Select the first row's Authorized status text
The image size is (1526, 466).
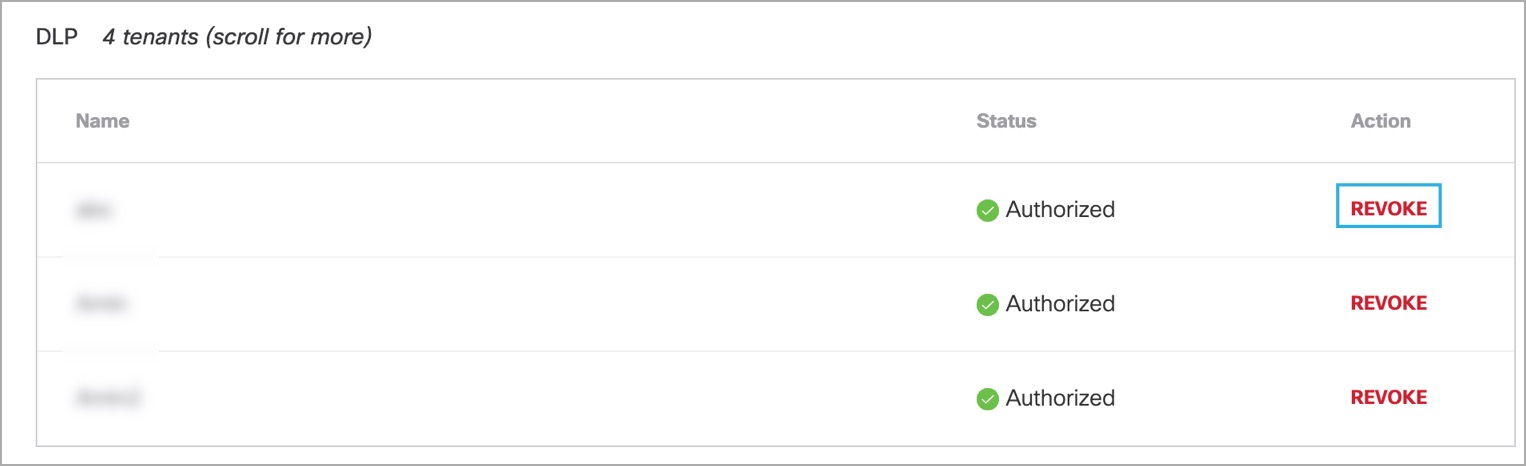coord(1060,209)
